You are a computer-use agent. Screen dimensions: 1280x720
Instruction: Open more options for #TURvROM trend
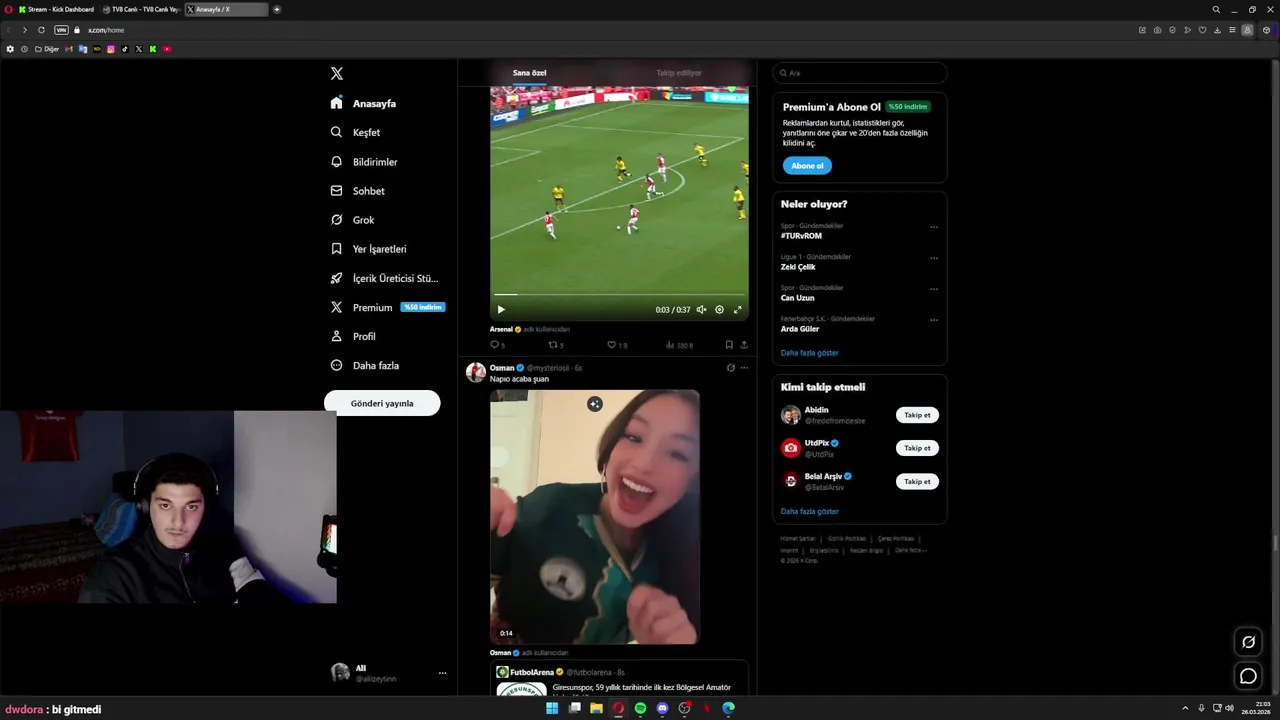pyautogui.click(x=934, y=227)
